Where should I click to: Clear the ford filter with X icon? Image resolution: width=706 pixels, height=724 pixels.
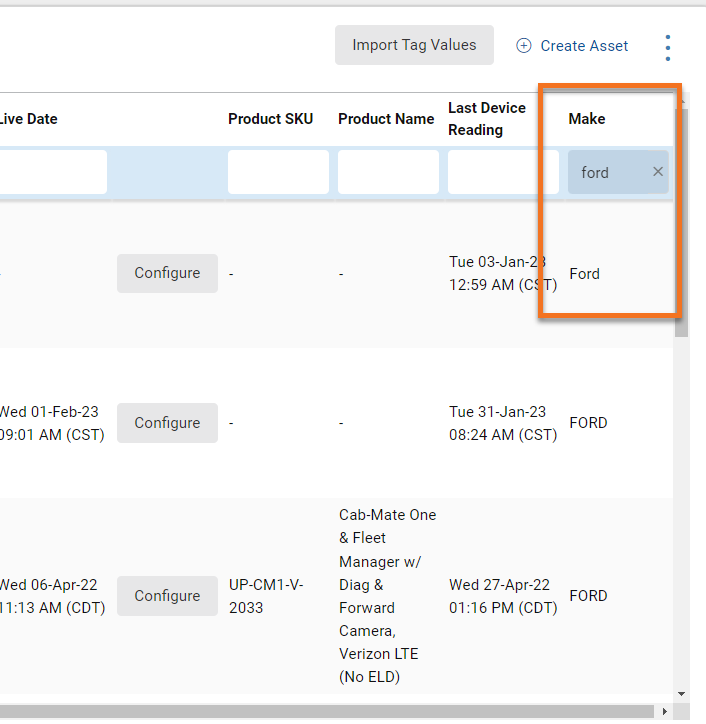[x=658, y=172]
